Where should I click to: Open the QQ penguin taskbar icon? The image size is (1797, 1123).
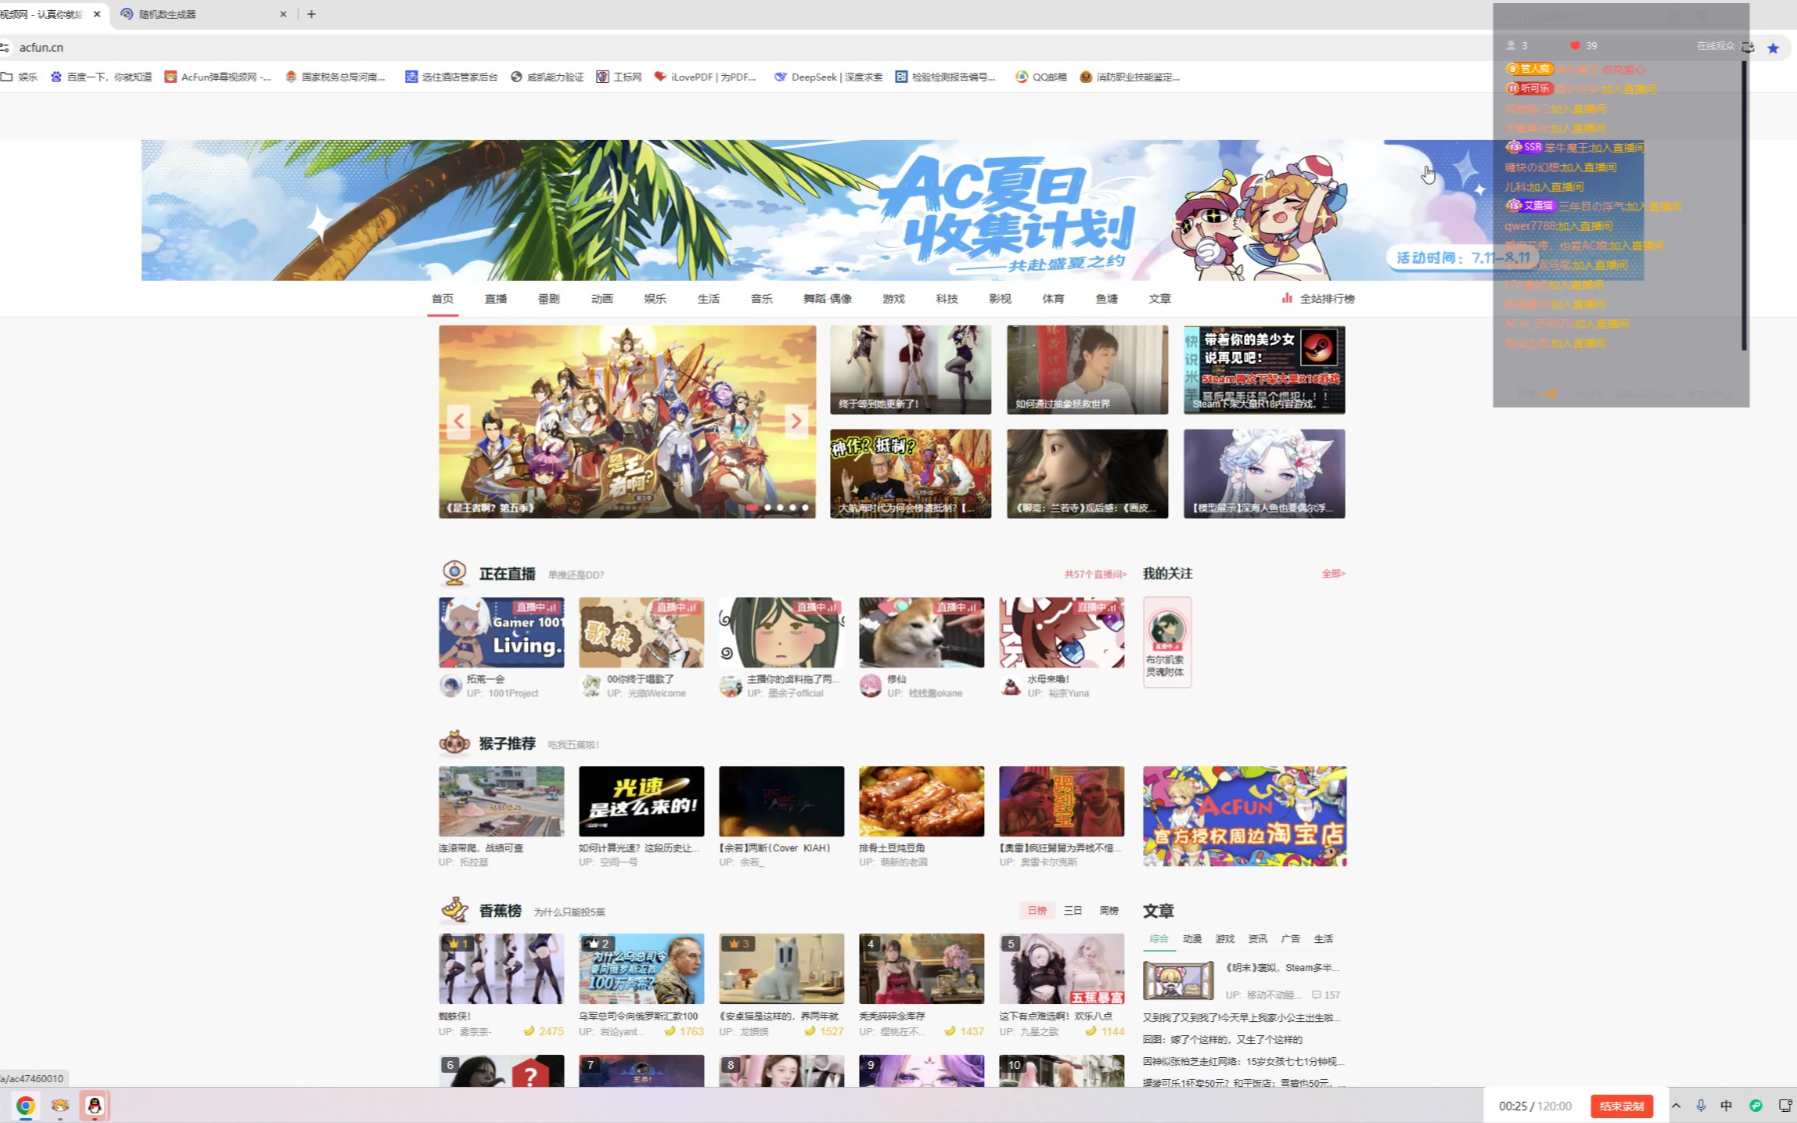coord(94,1105)
